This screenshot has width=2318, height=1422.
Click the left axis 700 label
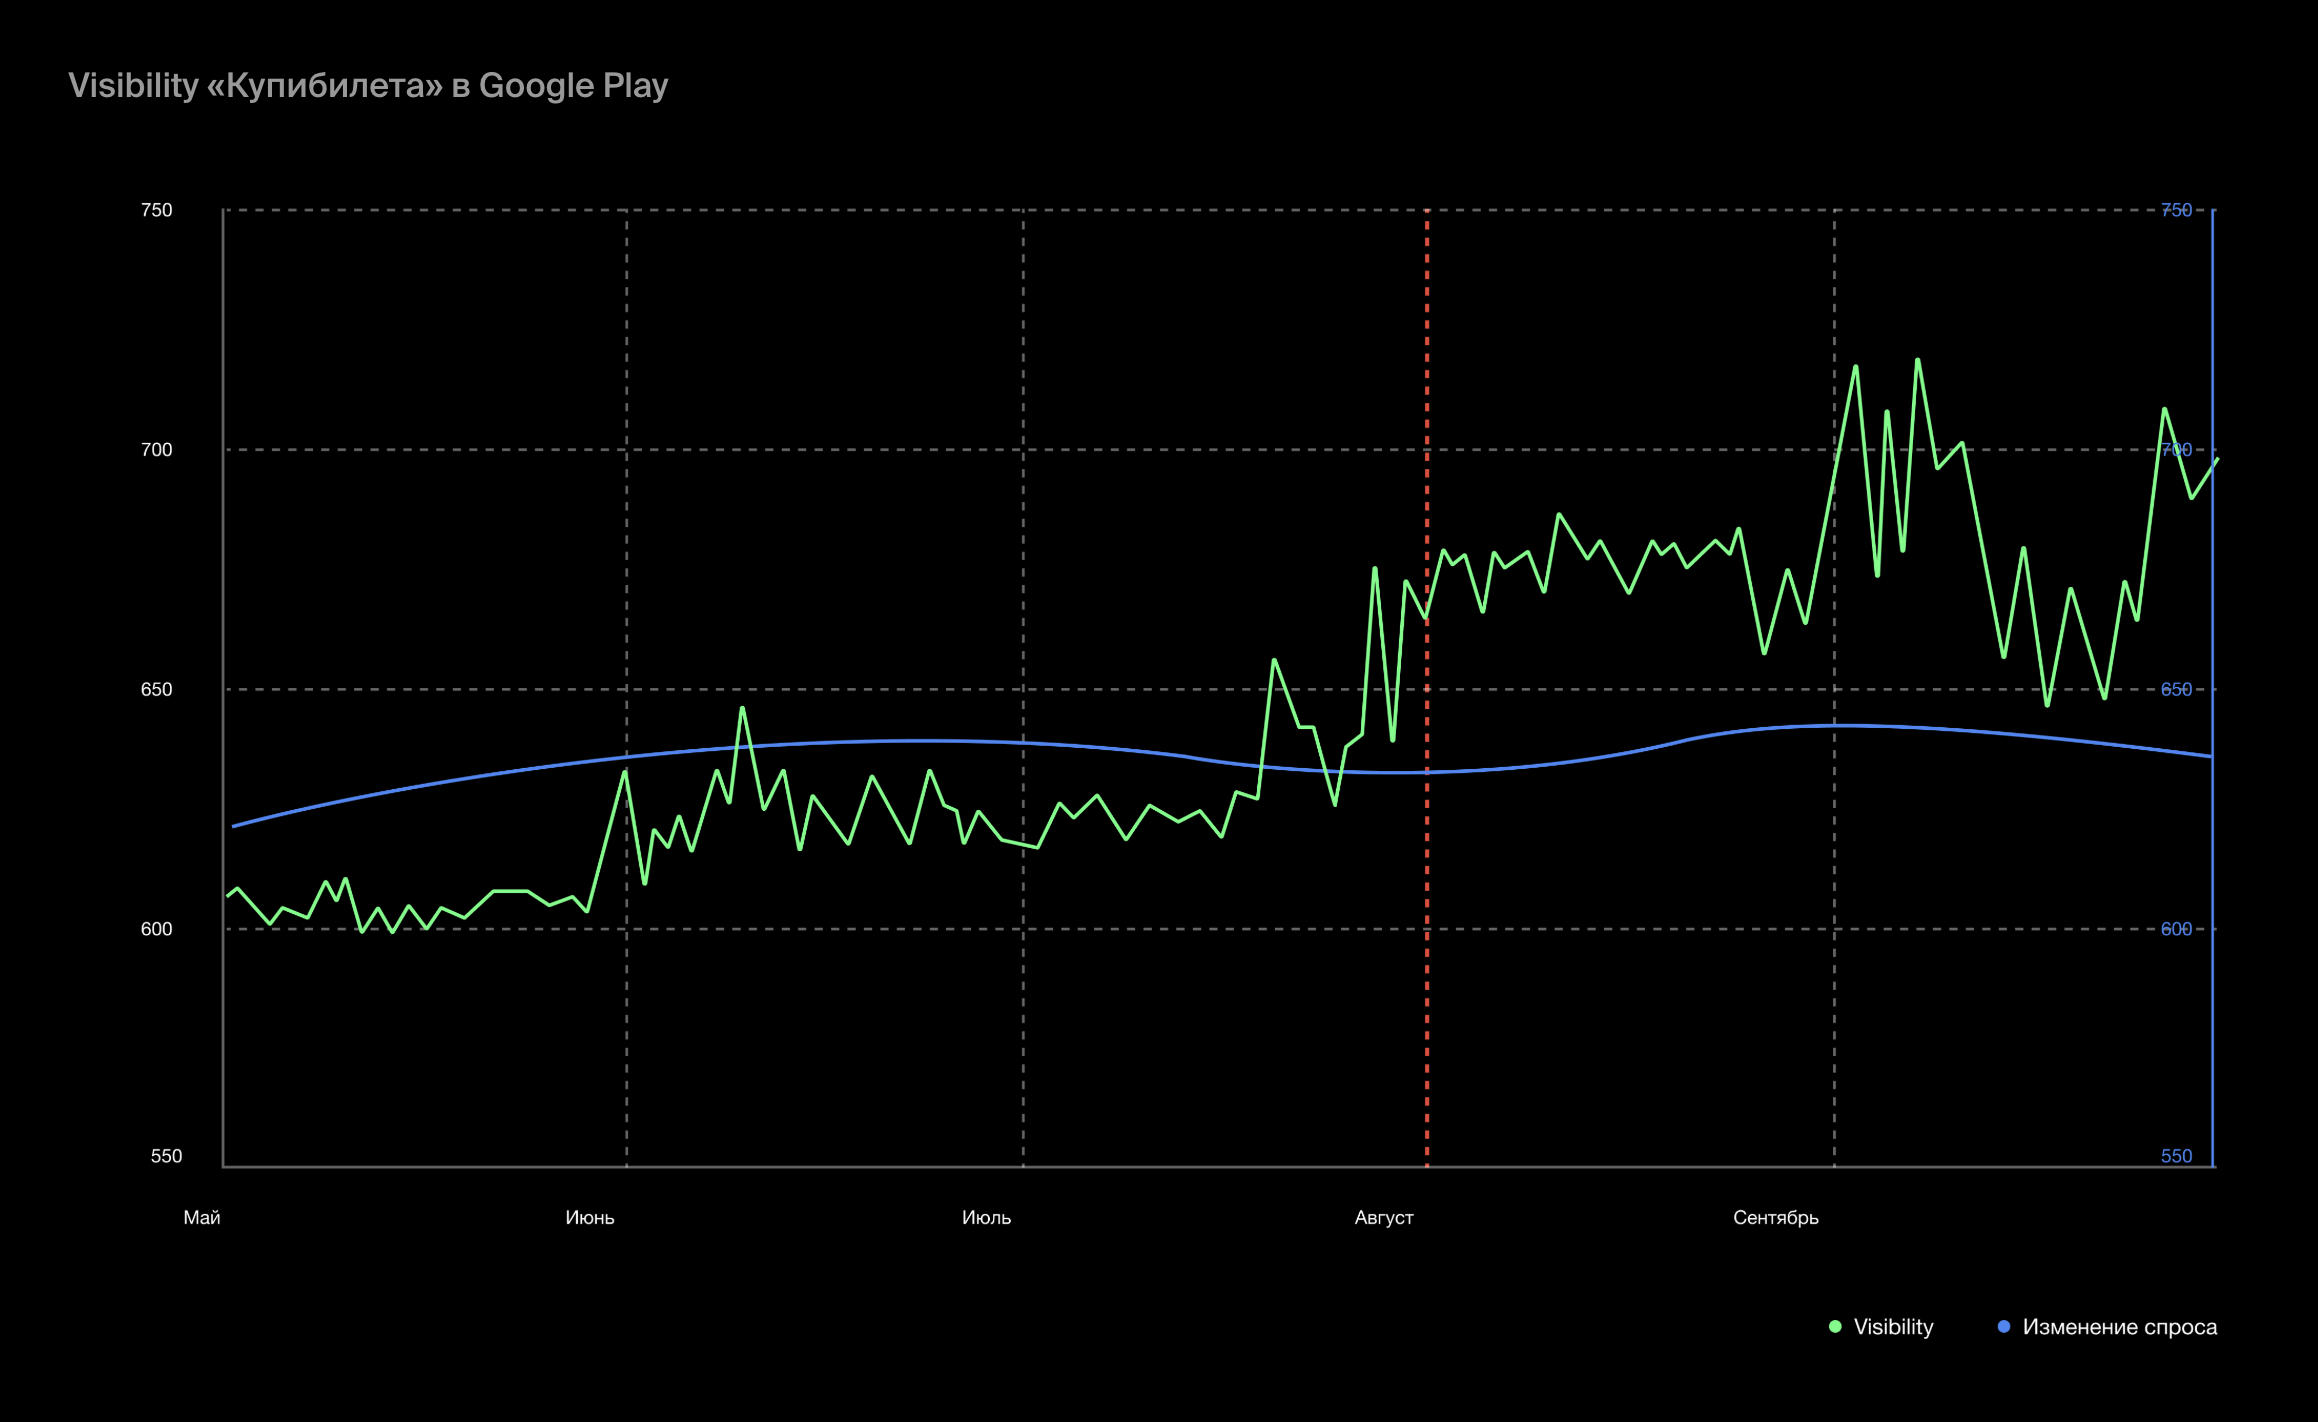(156, 450)
